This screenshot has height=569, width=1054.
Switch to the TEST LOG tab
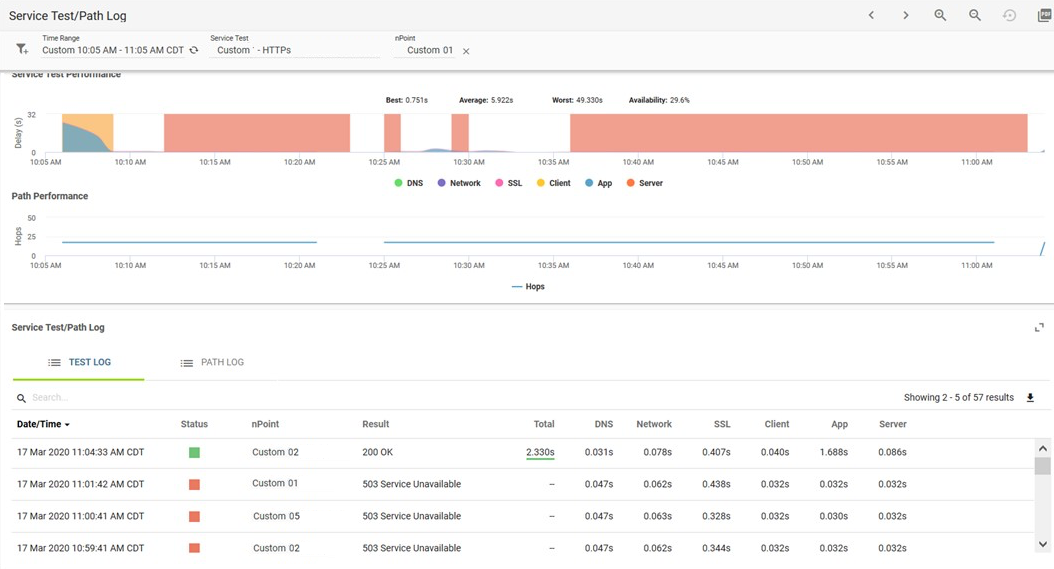point(79,363)
